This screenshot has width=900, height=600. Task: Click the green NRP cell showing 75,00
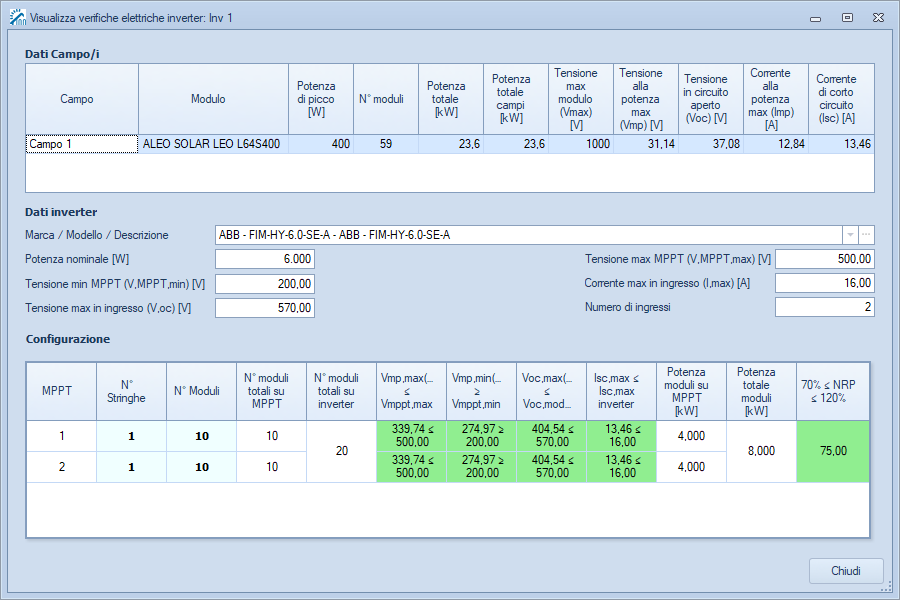pyautogui.click(x=833, y=451)
